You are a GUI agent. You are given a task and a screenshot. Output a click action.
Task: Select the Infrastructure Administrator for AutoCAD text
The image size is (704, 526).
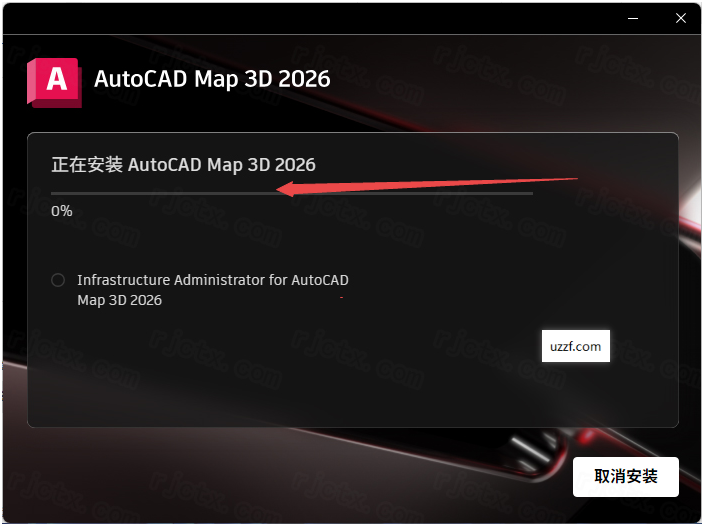(212, 280)
